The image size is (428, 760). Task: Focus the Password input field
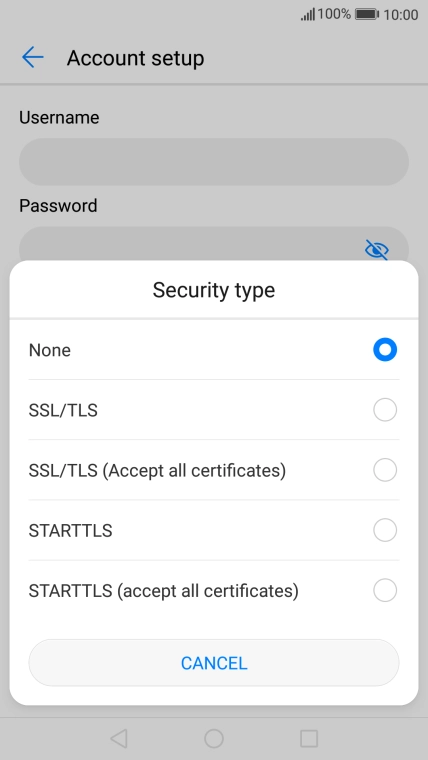coord(214,245)
